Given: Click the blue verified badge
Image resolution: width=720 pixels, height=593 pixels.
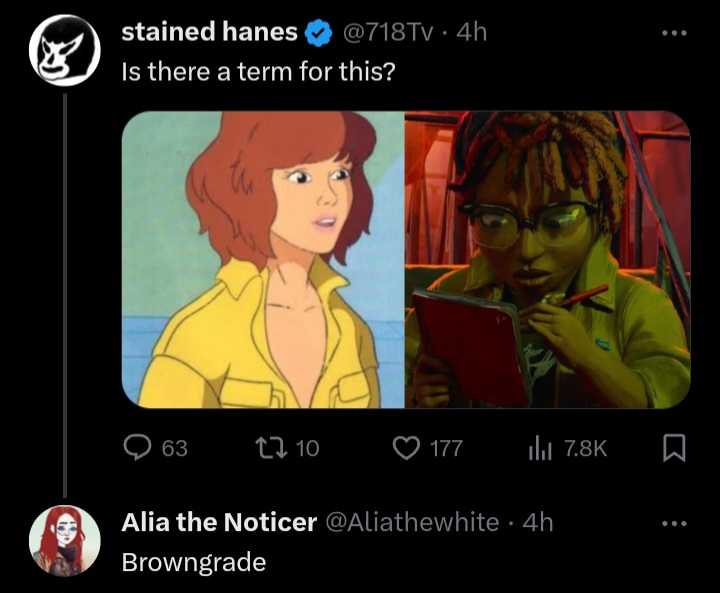Looking at the screenshot, I should click(x=318, y=33).
